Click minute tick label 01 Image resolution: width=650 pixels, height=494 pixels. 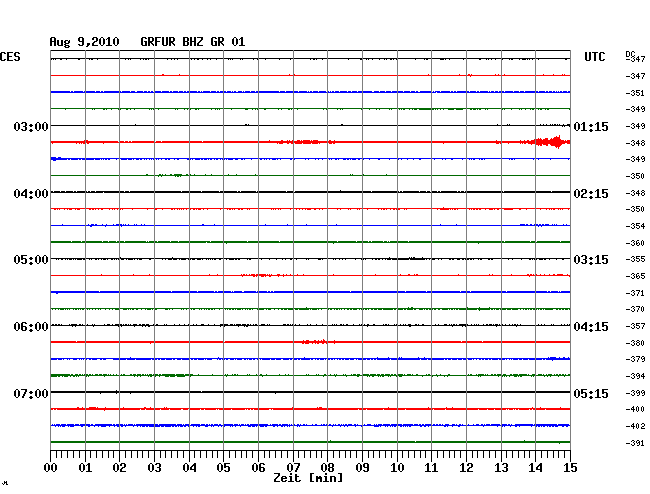(85, 468)
